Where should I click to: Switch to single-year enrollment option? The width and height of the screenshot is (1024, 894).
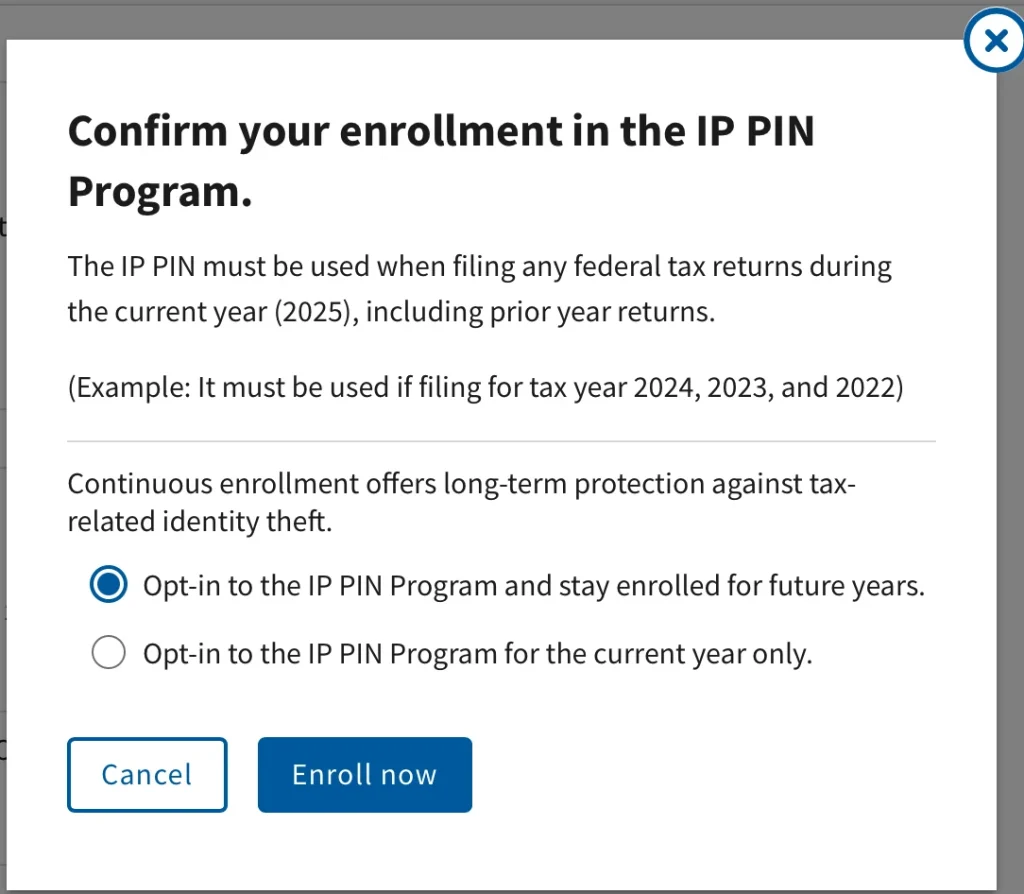click(x=108, y=652)
